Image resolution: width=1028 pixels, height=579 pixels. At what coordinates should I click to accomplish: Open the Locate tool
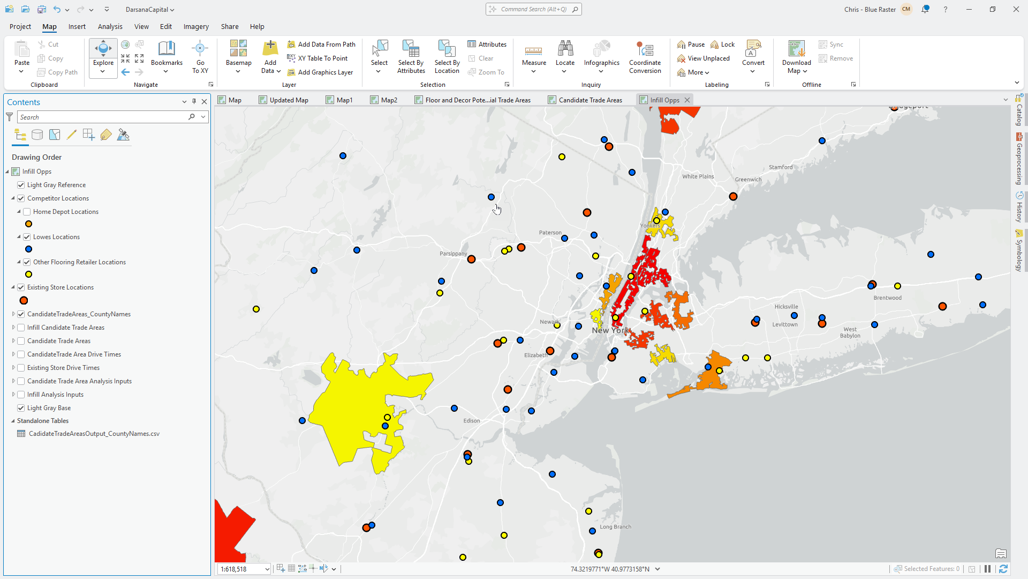tap(565, 54)
